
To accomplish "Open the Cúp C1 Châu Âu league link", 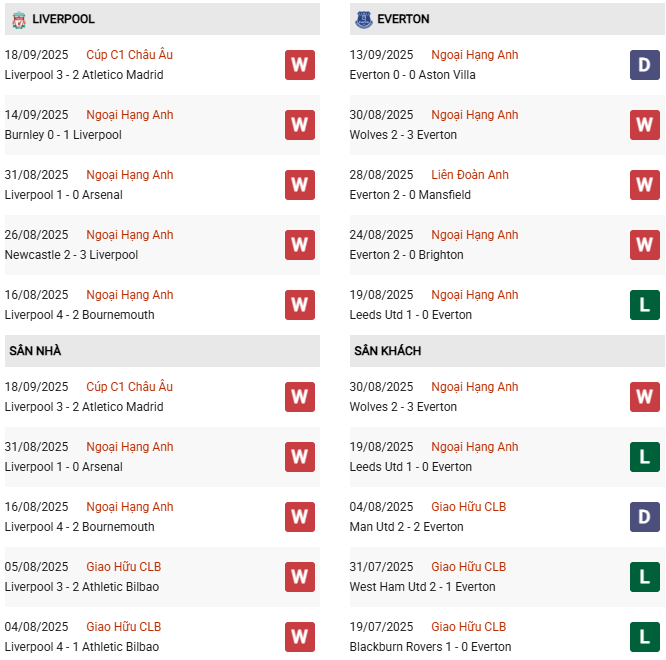I will [x=129, y=55].
